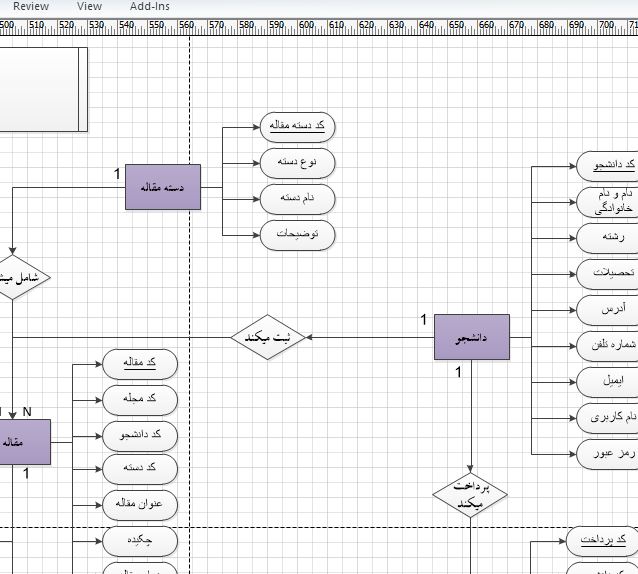
Task: Click the رمز عبور attribute shape
Action: pos(607,454)
